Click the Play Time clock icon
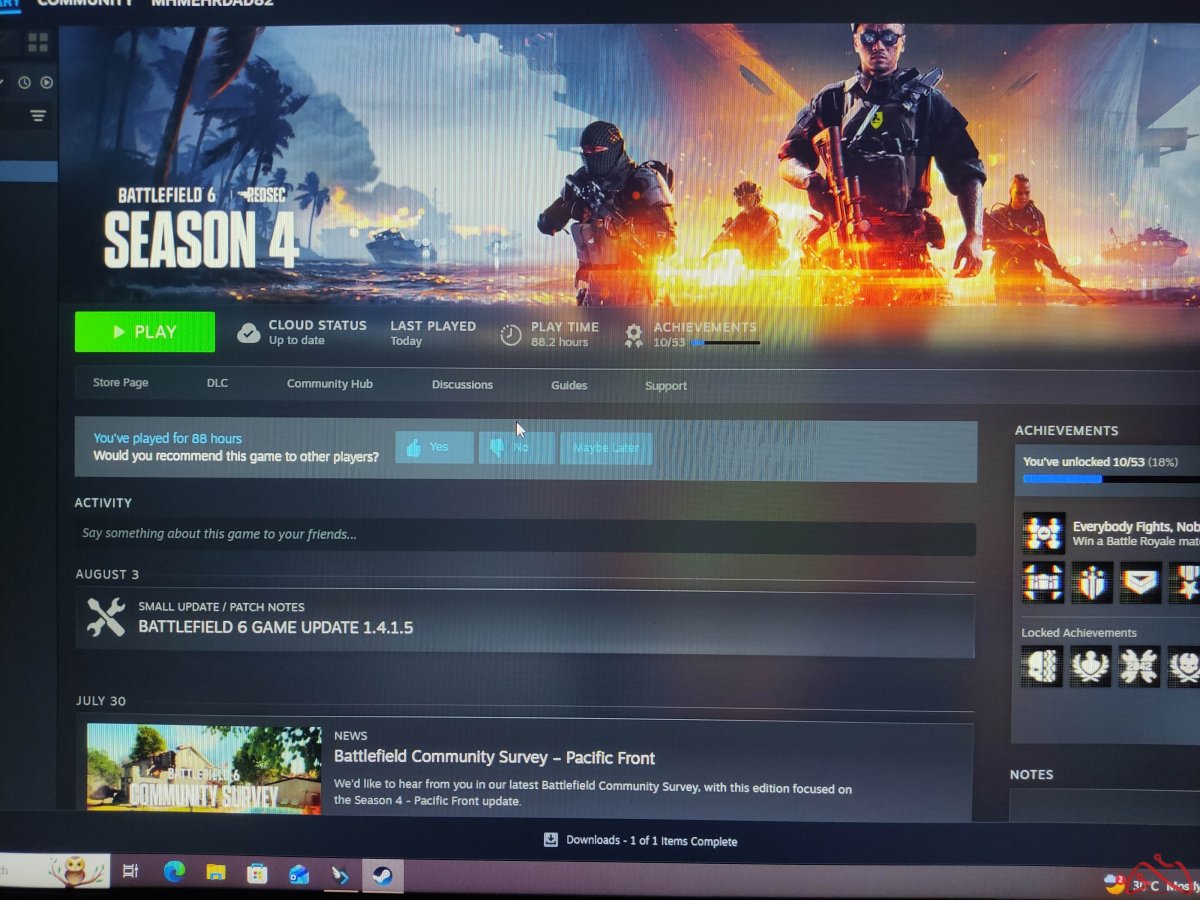Viewport: 1200px width, 900px height. 511,335
